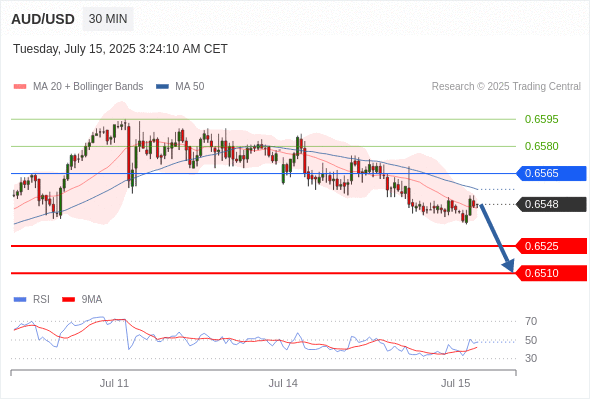Click the Jul 11 date axis marker
Viewport: 590px width, 400px height.
coord(114,383)
